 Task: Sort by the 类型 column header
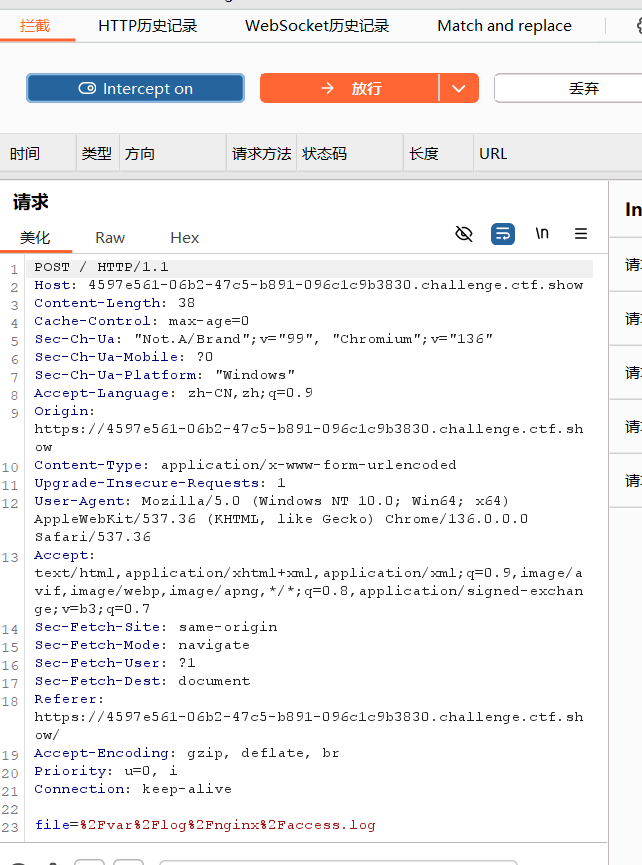coord(97,154)
